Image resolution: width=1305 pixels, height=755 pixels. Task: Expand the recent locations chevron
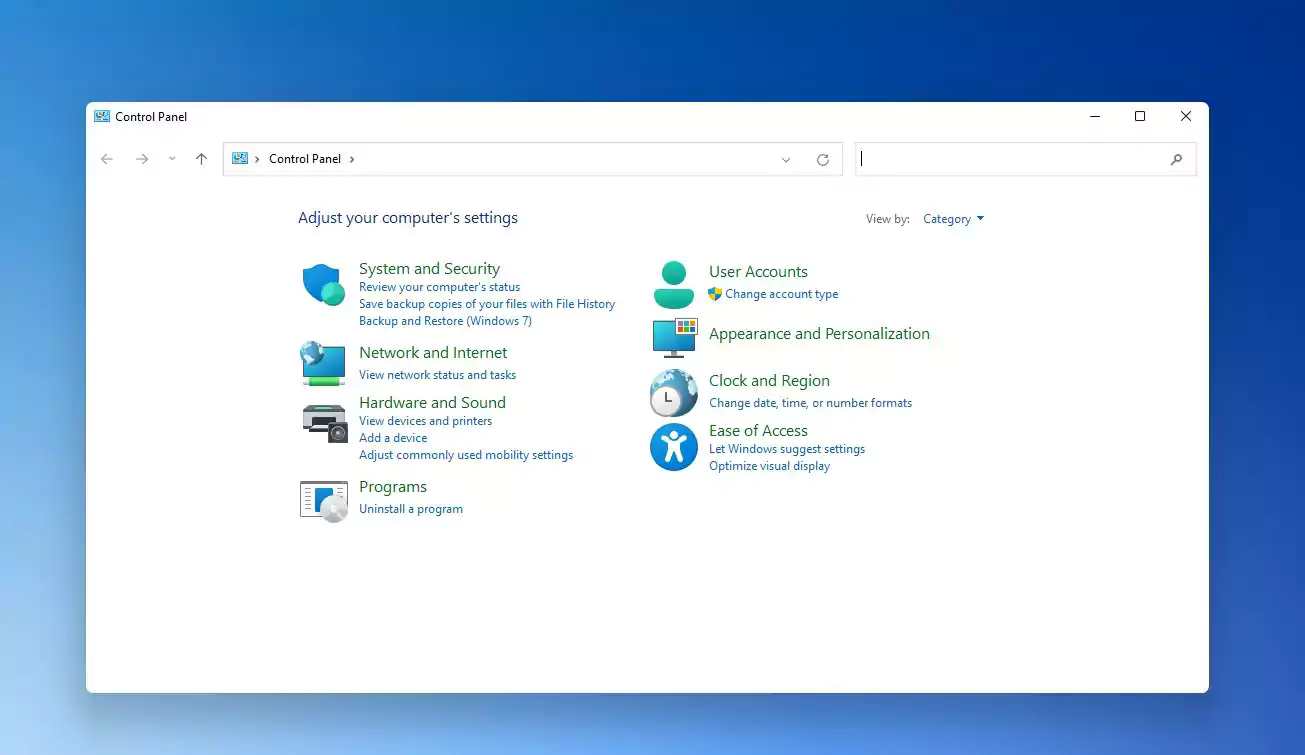pyautogui.click(x=172, y=159)
